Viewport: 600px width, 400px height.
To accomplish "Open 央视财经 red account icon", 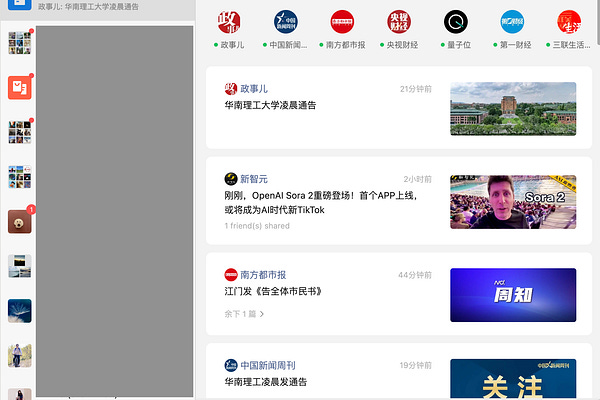I will pyautogui.click(x=399, y=22).
